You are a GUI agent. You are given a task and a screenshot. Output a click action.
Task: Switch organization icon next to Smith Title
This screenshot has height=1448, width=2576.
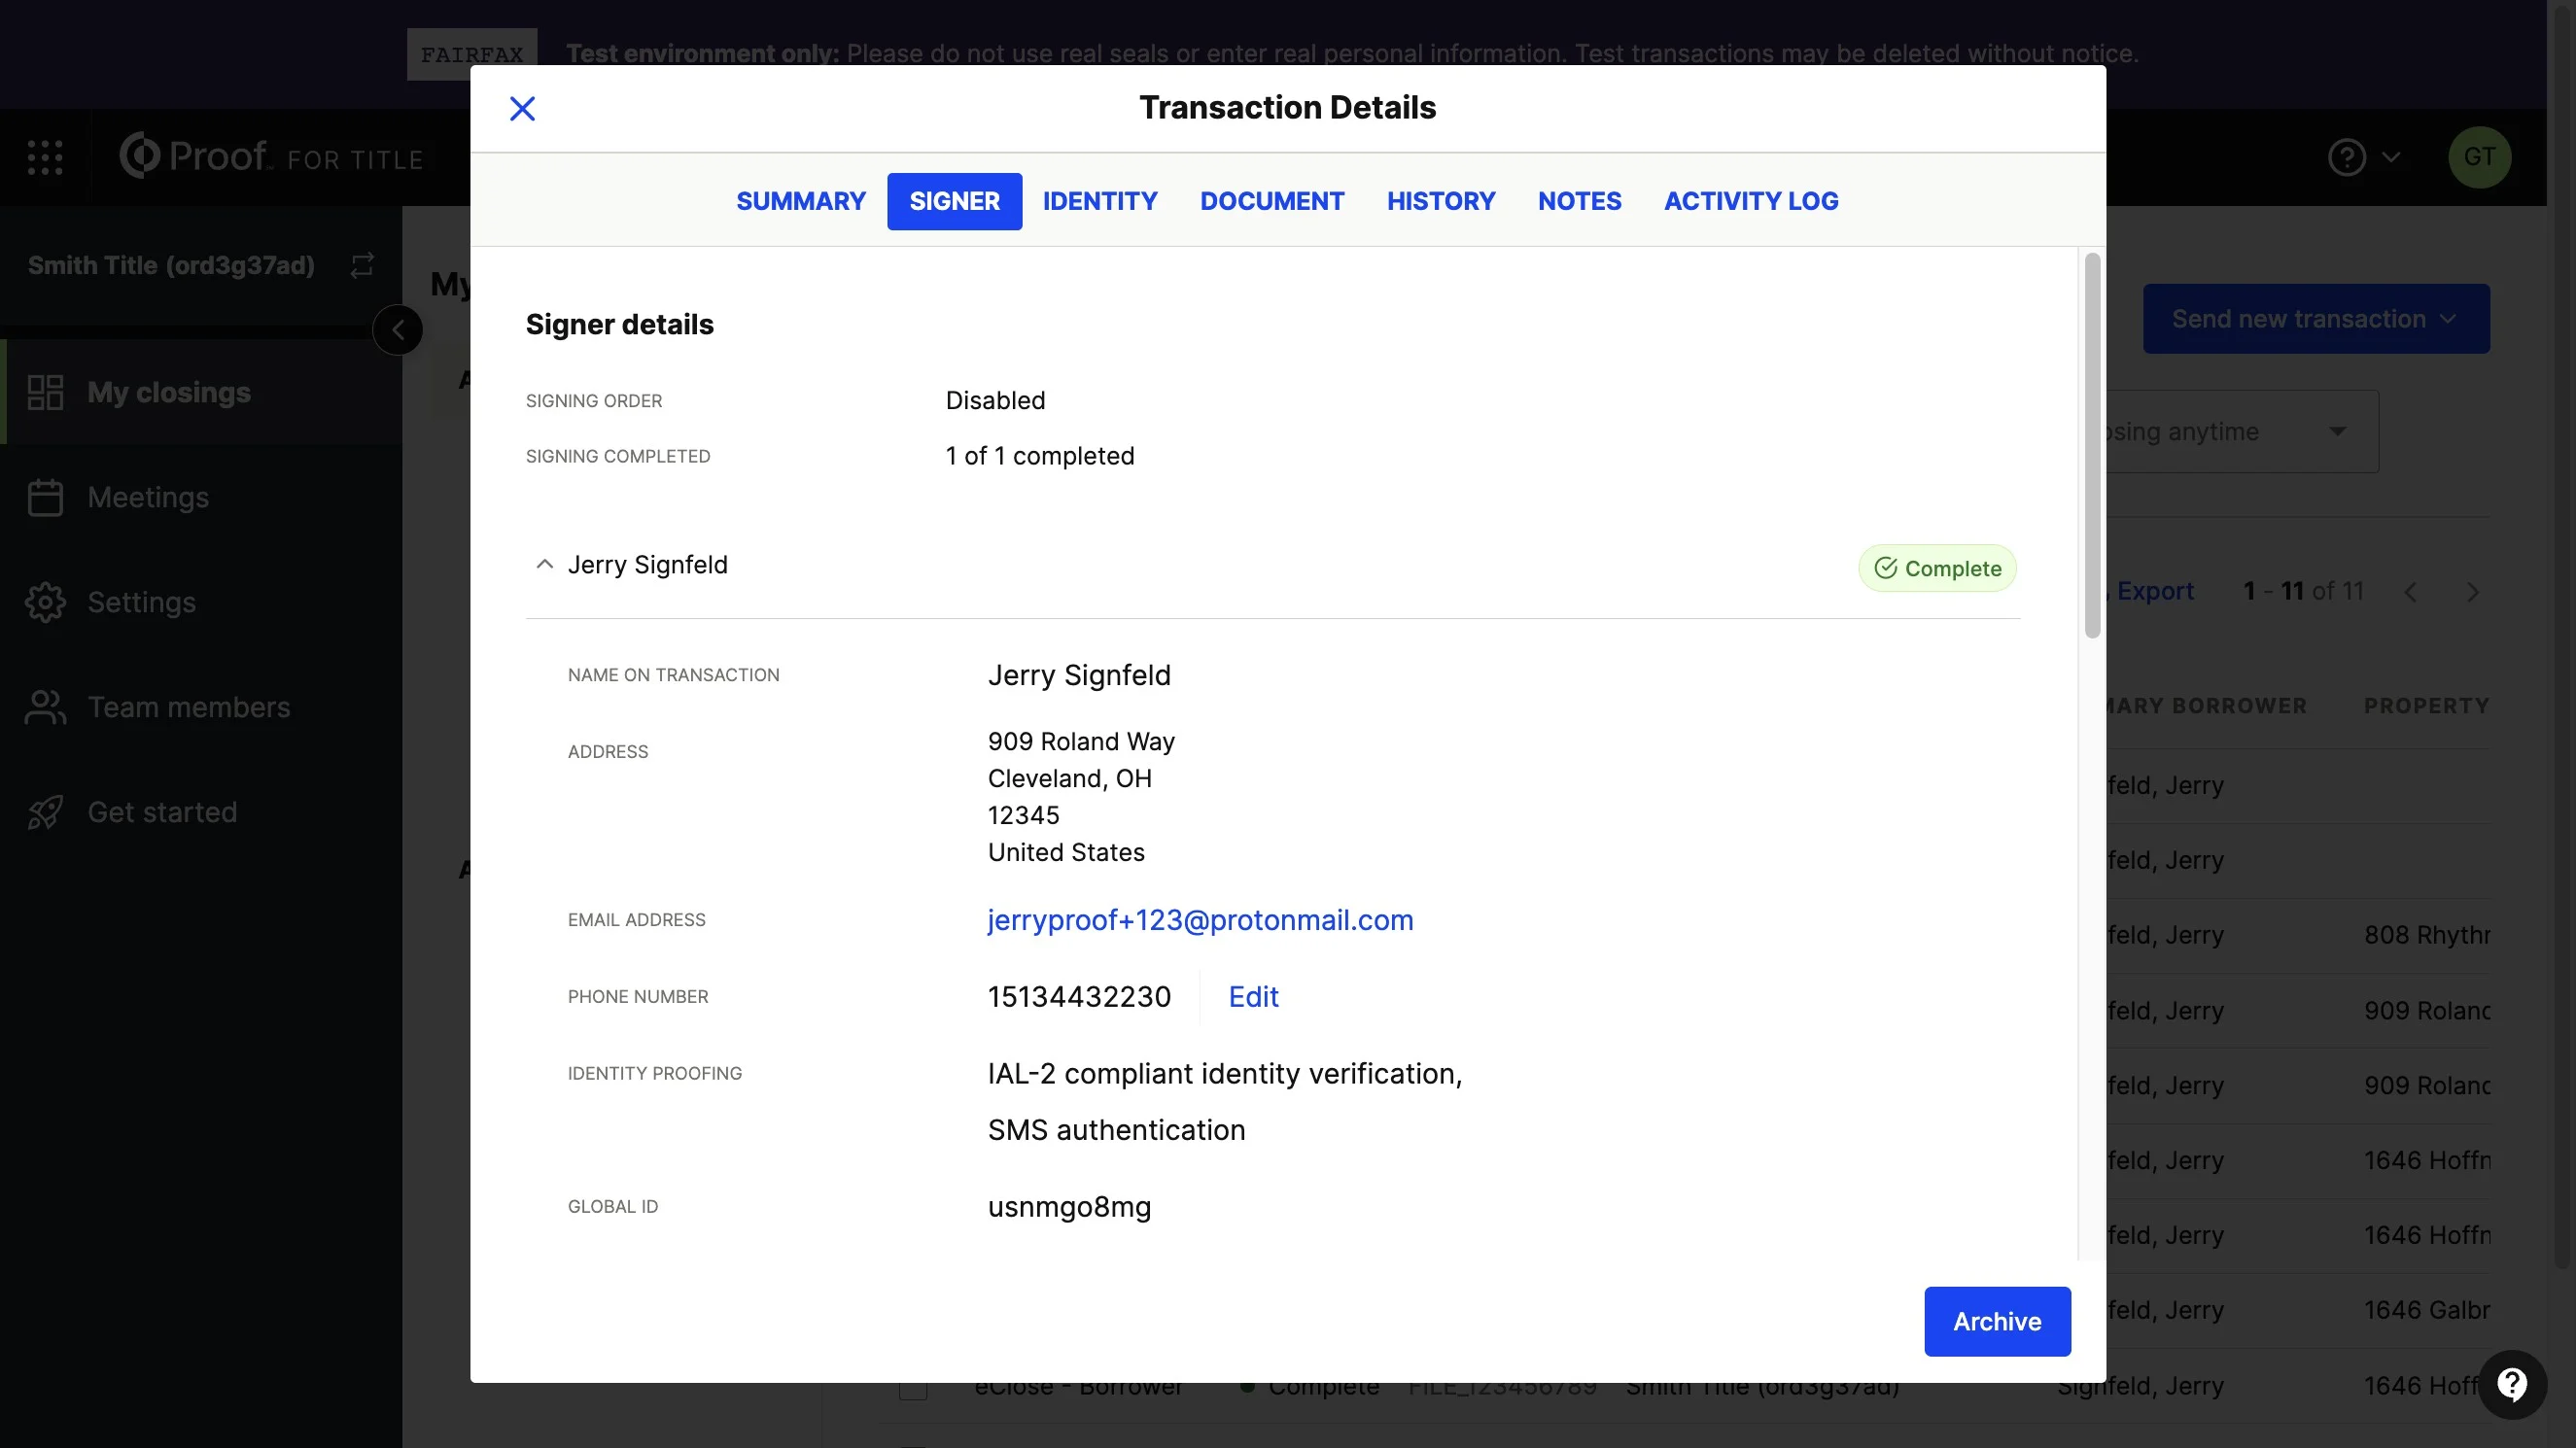point(362,265)
